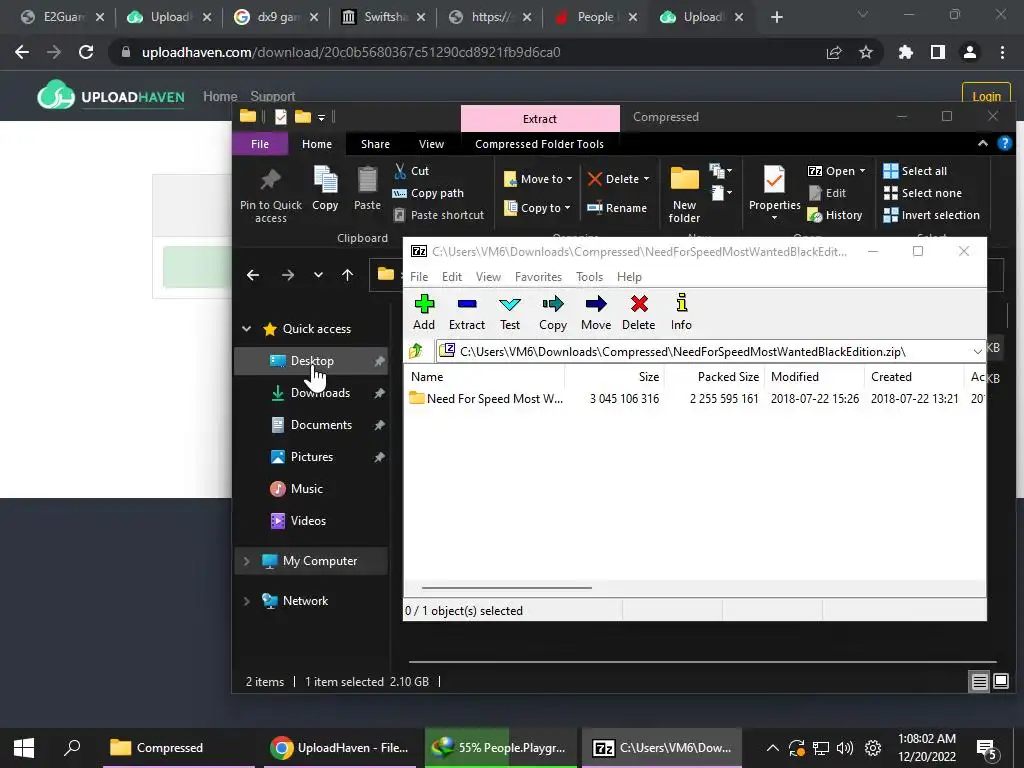This screenshot has height=768, width=1024.
Task: Switch to large icons view in Explorer
Action: point(1001,682)
